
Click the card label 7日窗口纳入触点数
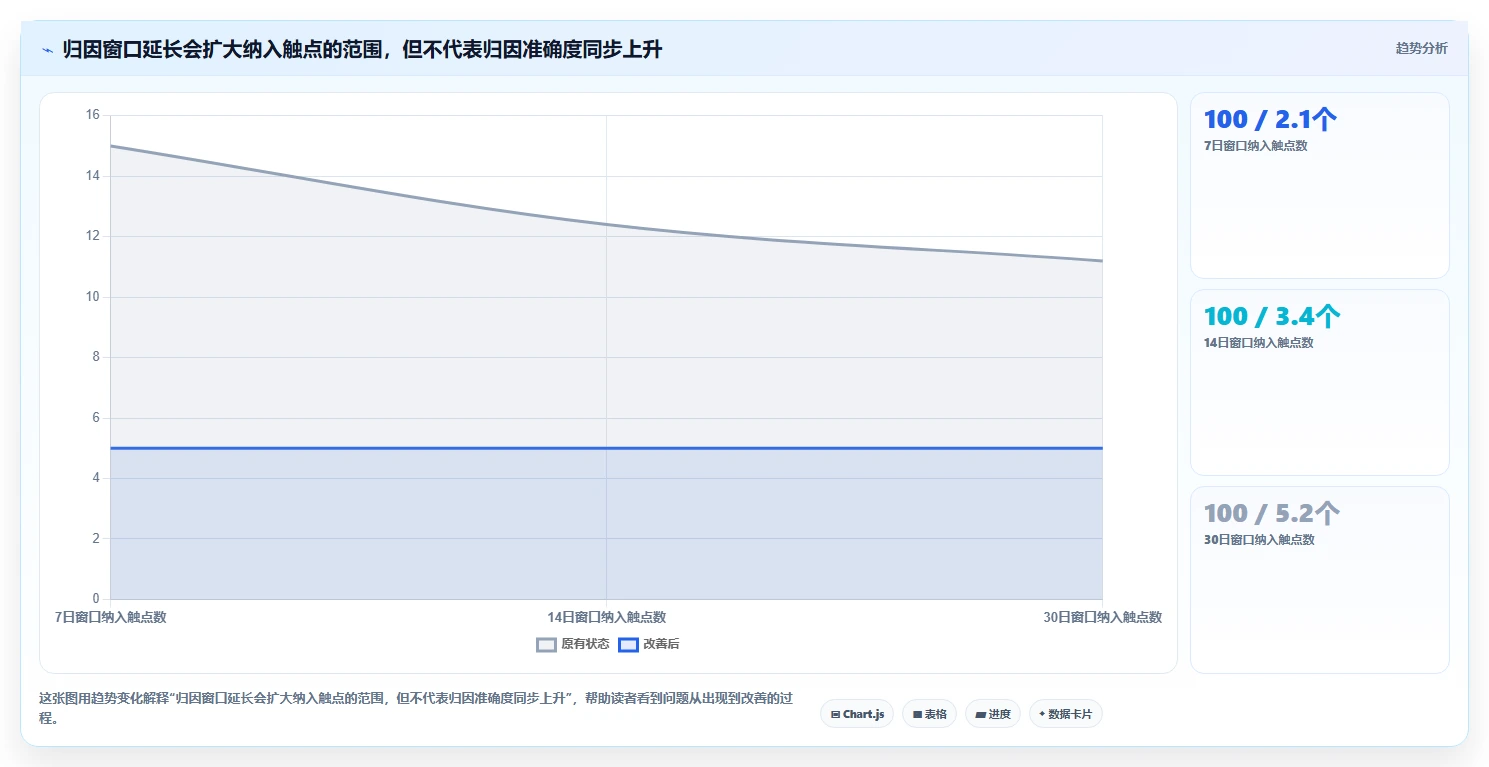pyautogui.click(x=1255, y=146)
